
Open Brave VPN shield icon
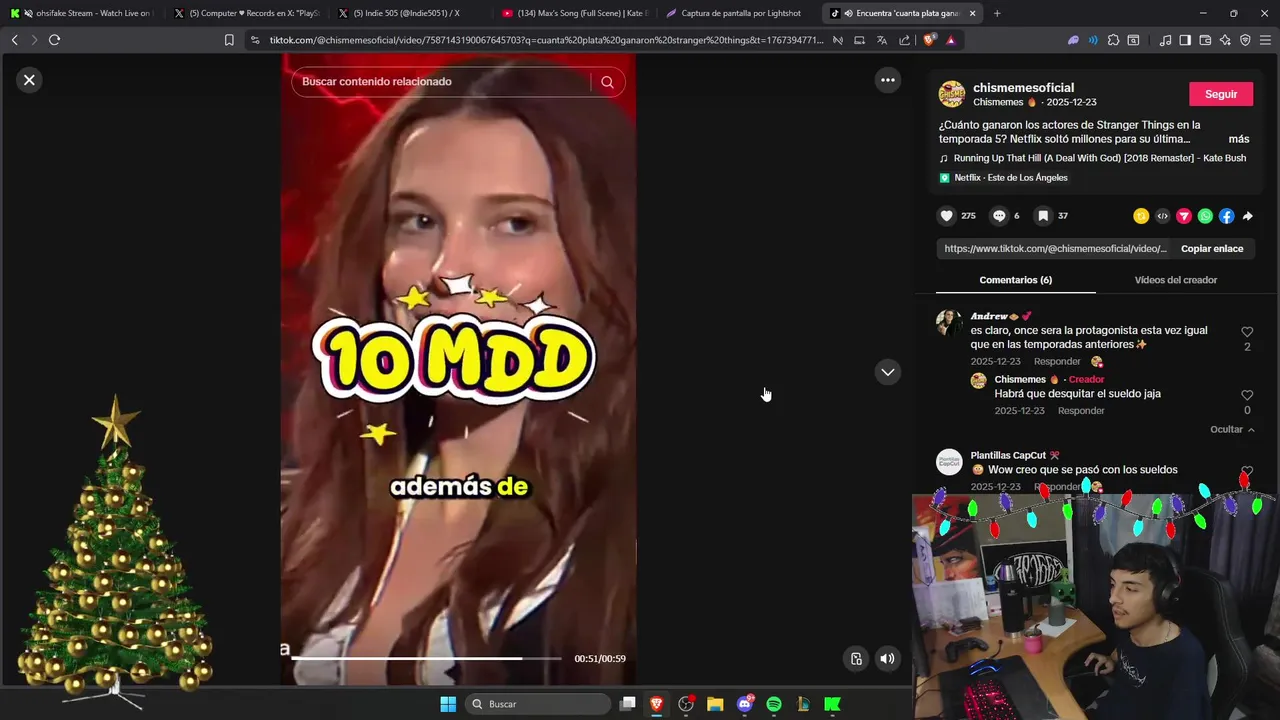pyautogui.click(x=1245, y=40)
